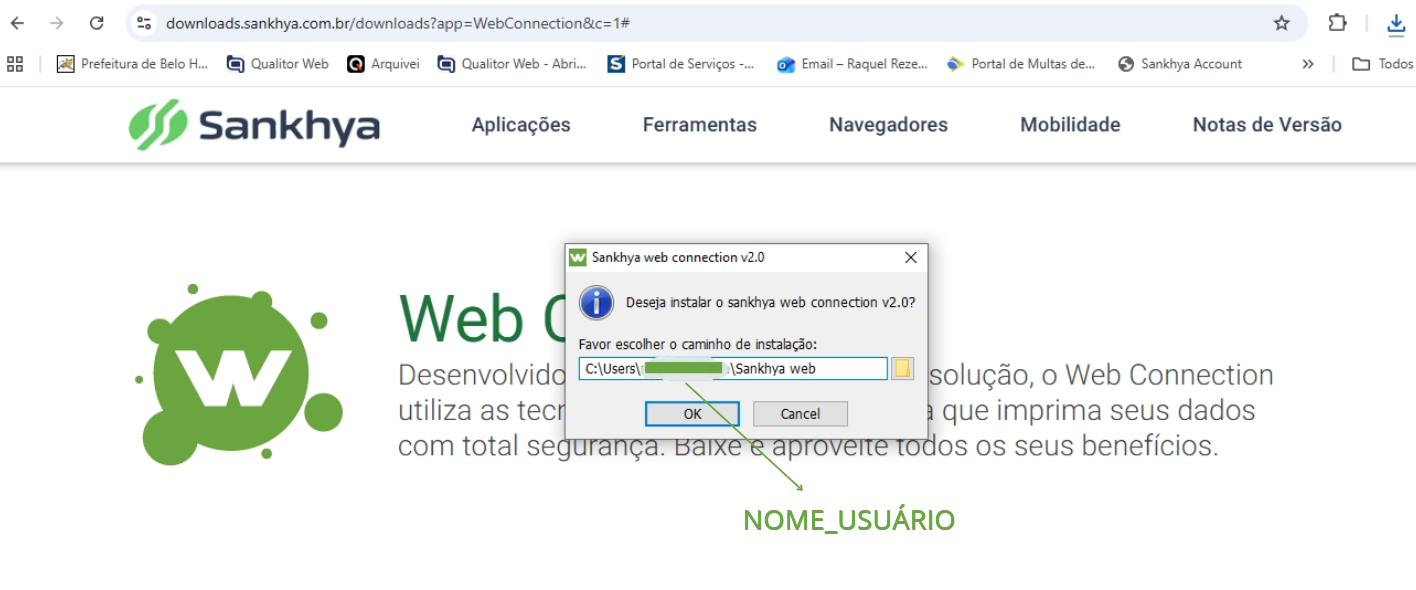Viewport: 1416px width, 590px height.
Task: Open the browser extensions menu
Action: [1337, 23]
